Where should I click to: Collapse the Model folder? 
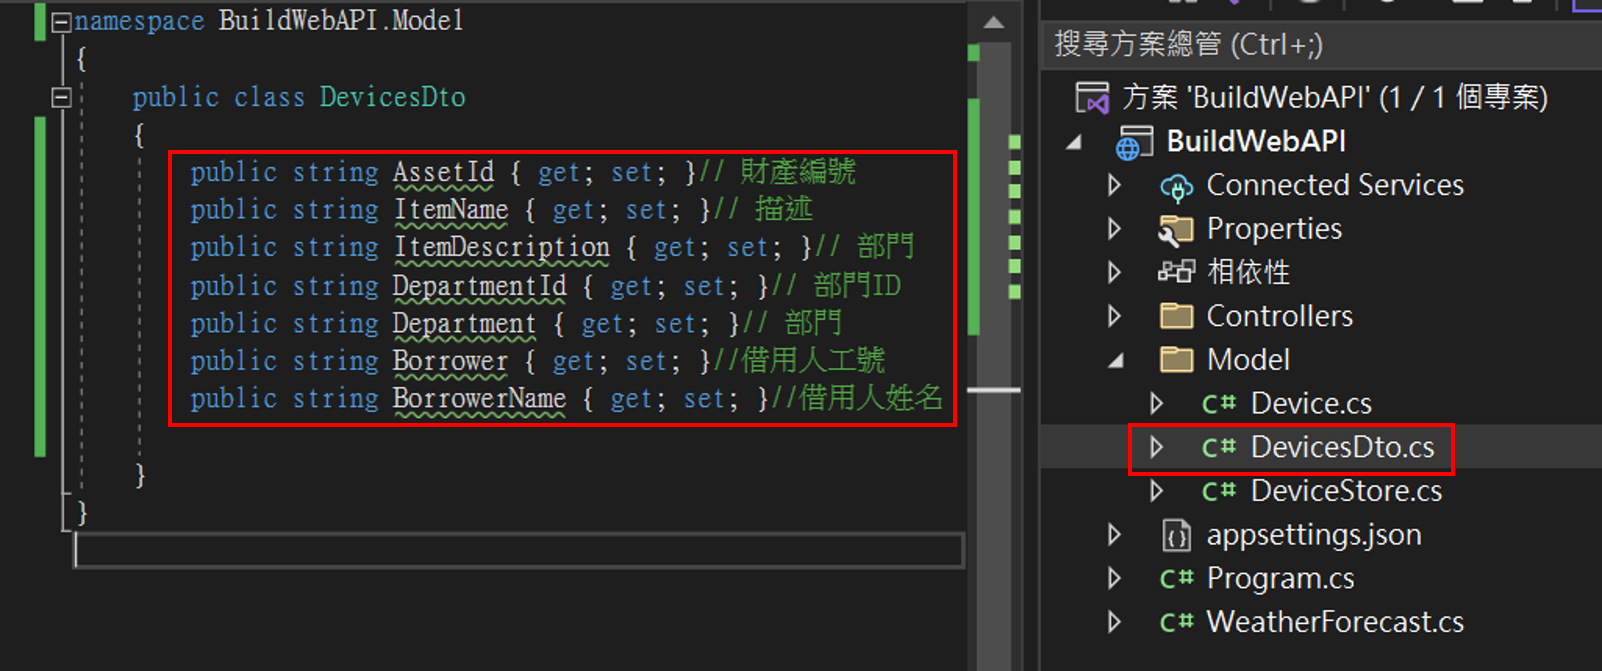click(1115, 360)
